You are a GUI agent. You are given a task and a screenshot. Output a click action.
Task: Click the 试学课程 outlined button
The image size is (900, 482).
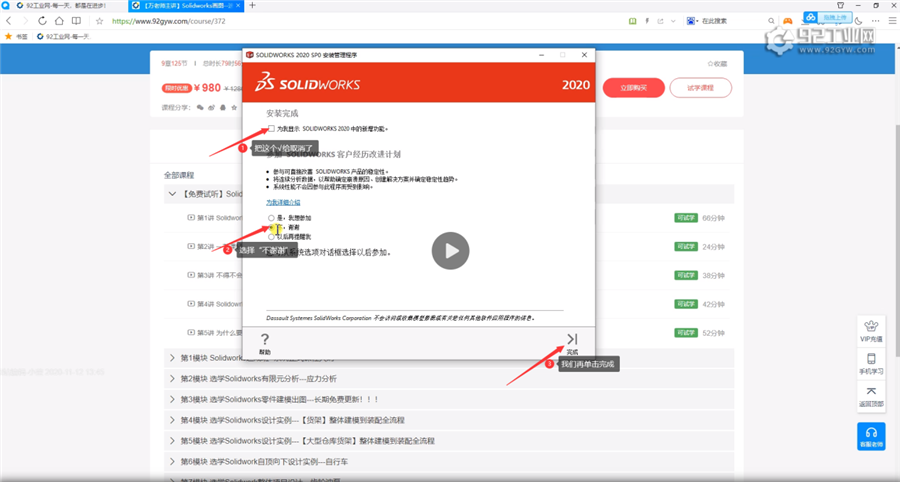pyautogui.click(x=700, y=88)
